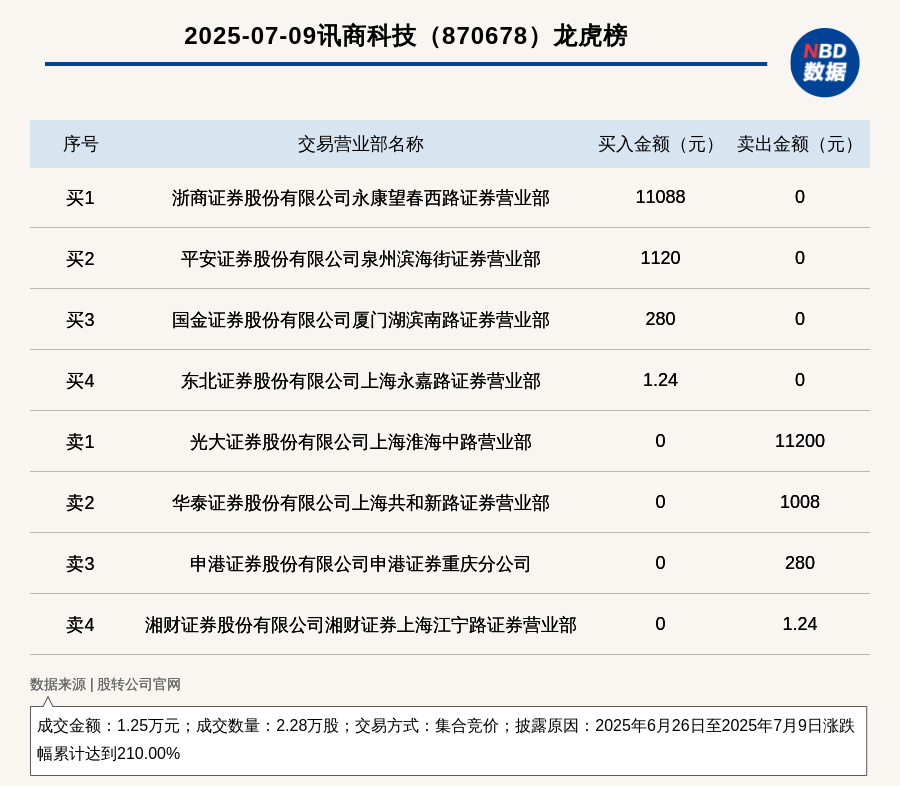900x786 pixels.
Task: Click the 交易营业部名称 column header
Action: point(360,144)
